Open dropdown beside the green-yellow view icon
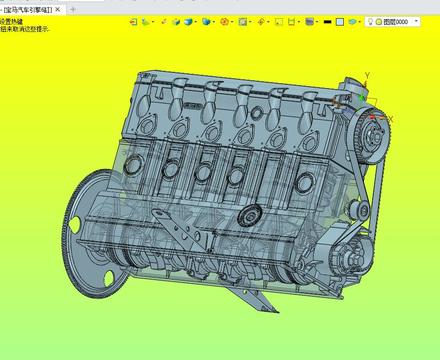The width and height of the screenshot is (440, 360). click(153, 22)
